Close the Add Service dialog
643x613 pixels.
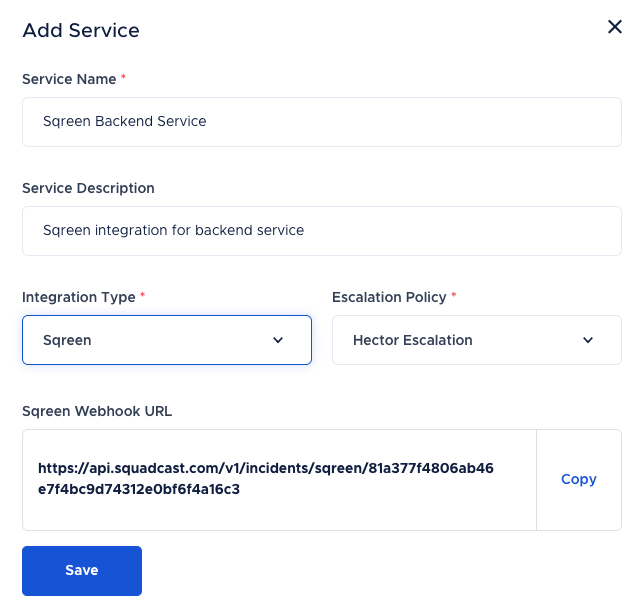[615, 27]
